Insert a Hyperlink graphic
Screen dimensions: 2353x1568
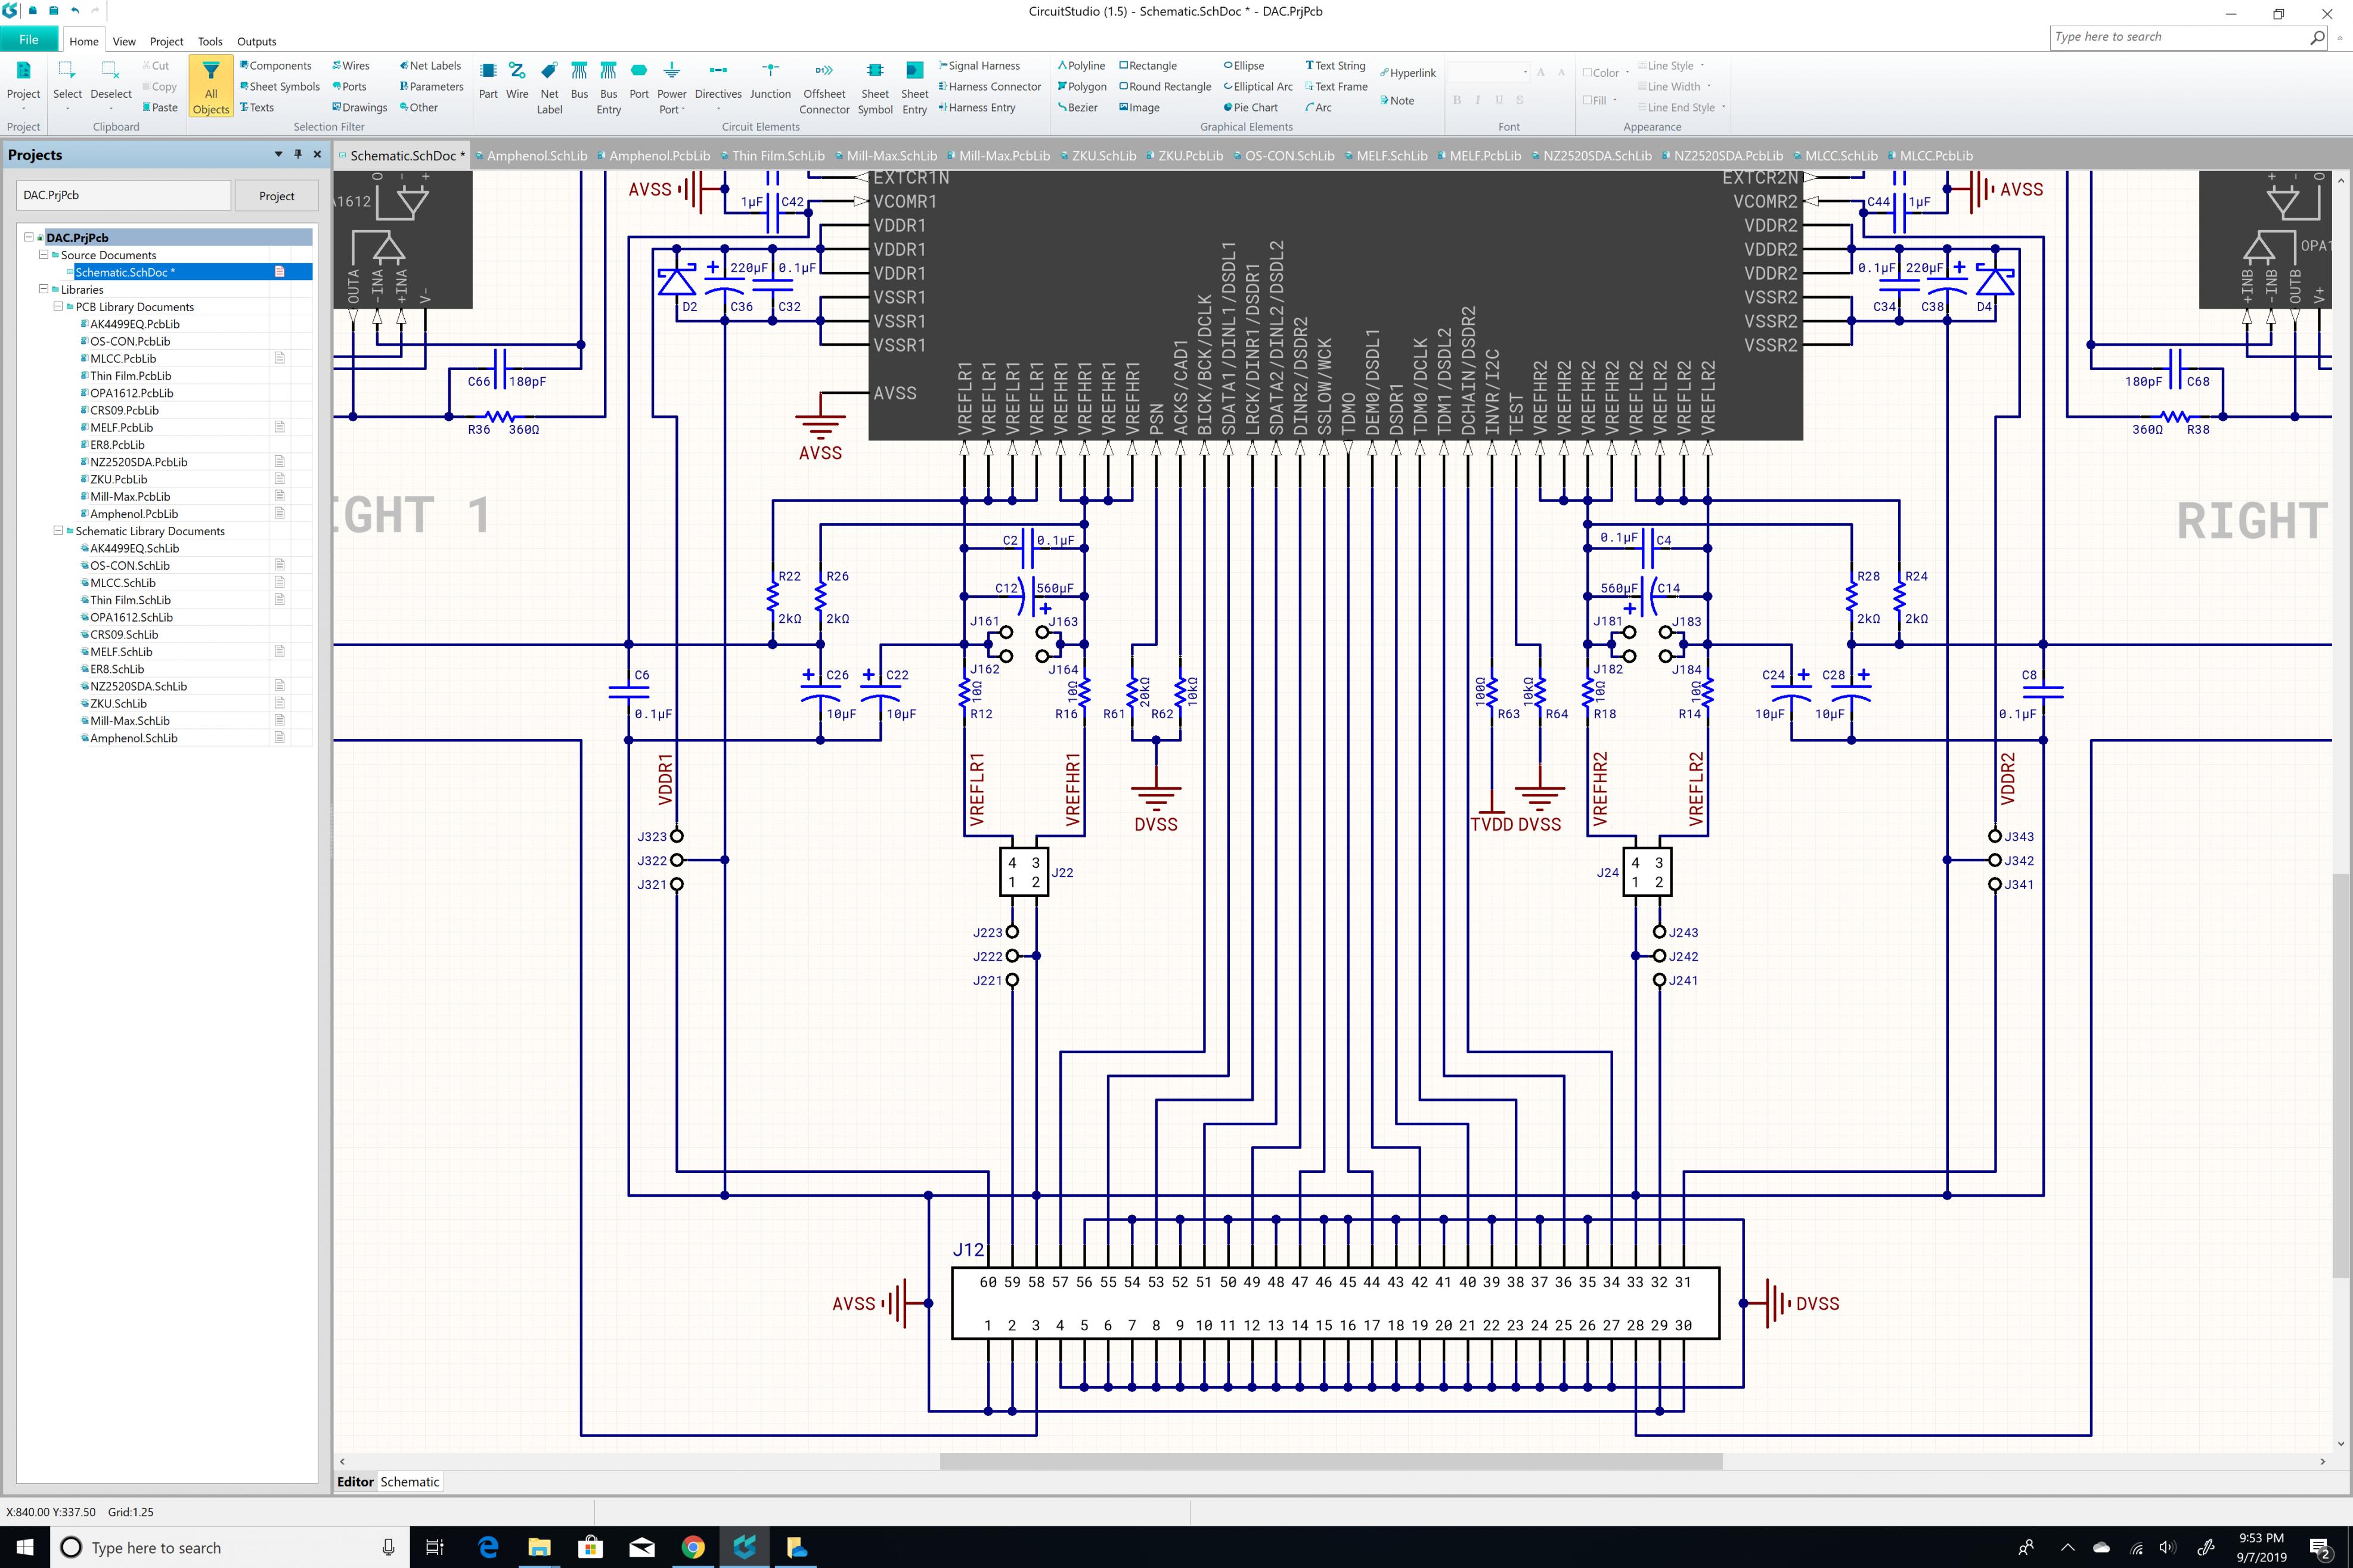coord(1407,73)
